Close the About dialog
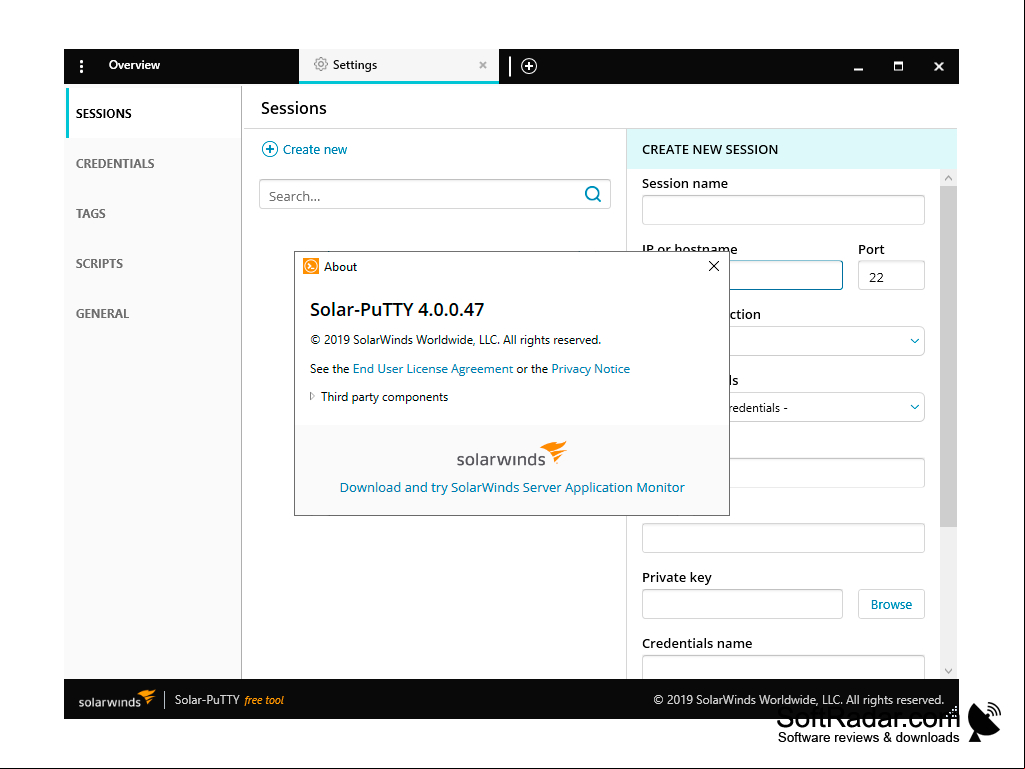This screenshot has width=1025, height=769. 714,266
